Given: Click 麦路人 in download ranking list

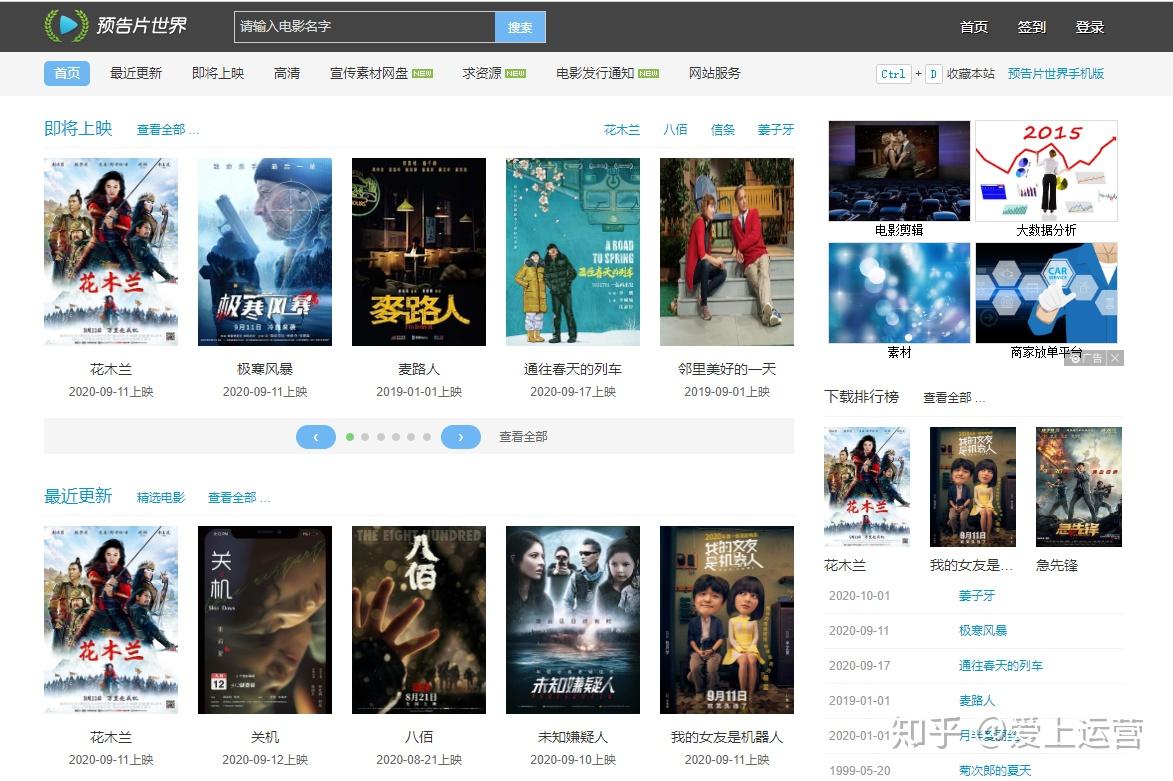Looking at the screenshot, I should click(x=977, y=701).
